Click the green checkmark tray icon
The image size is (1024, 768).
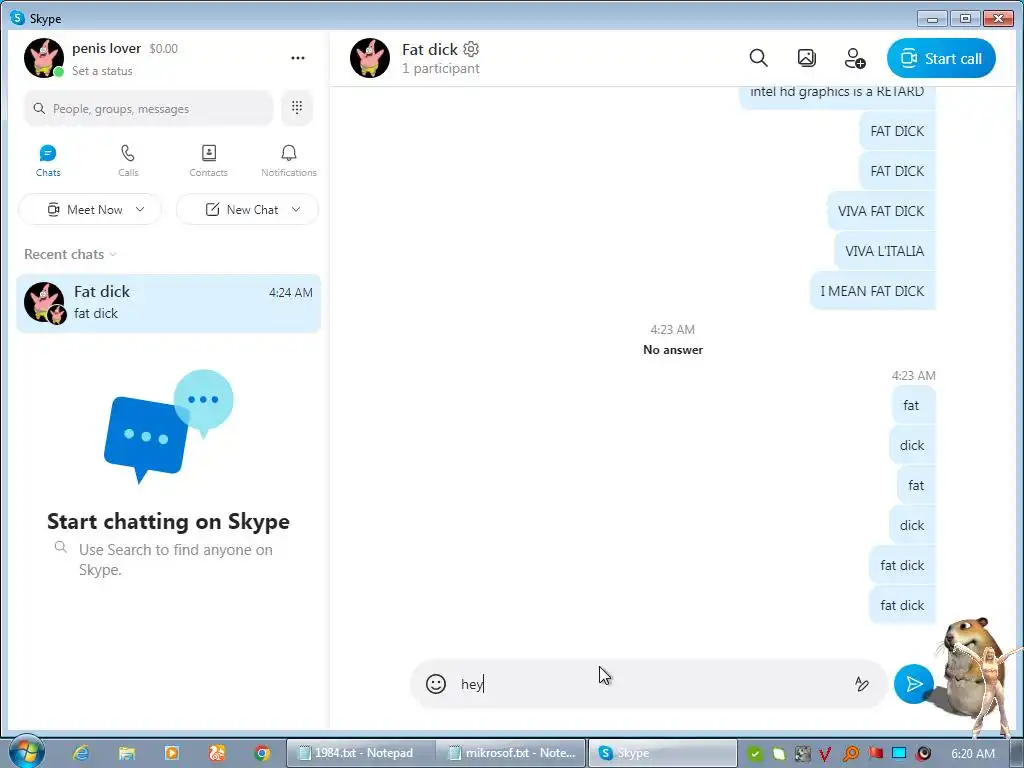[x=755, y=754]
